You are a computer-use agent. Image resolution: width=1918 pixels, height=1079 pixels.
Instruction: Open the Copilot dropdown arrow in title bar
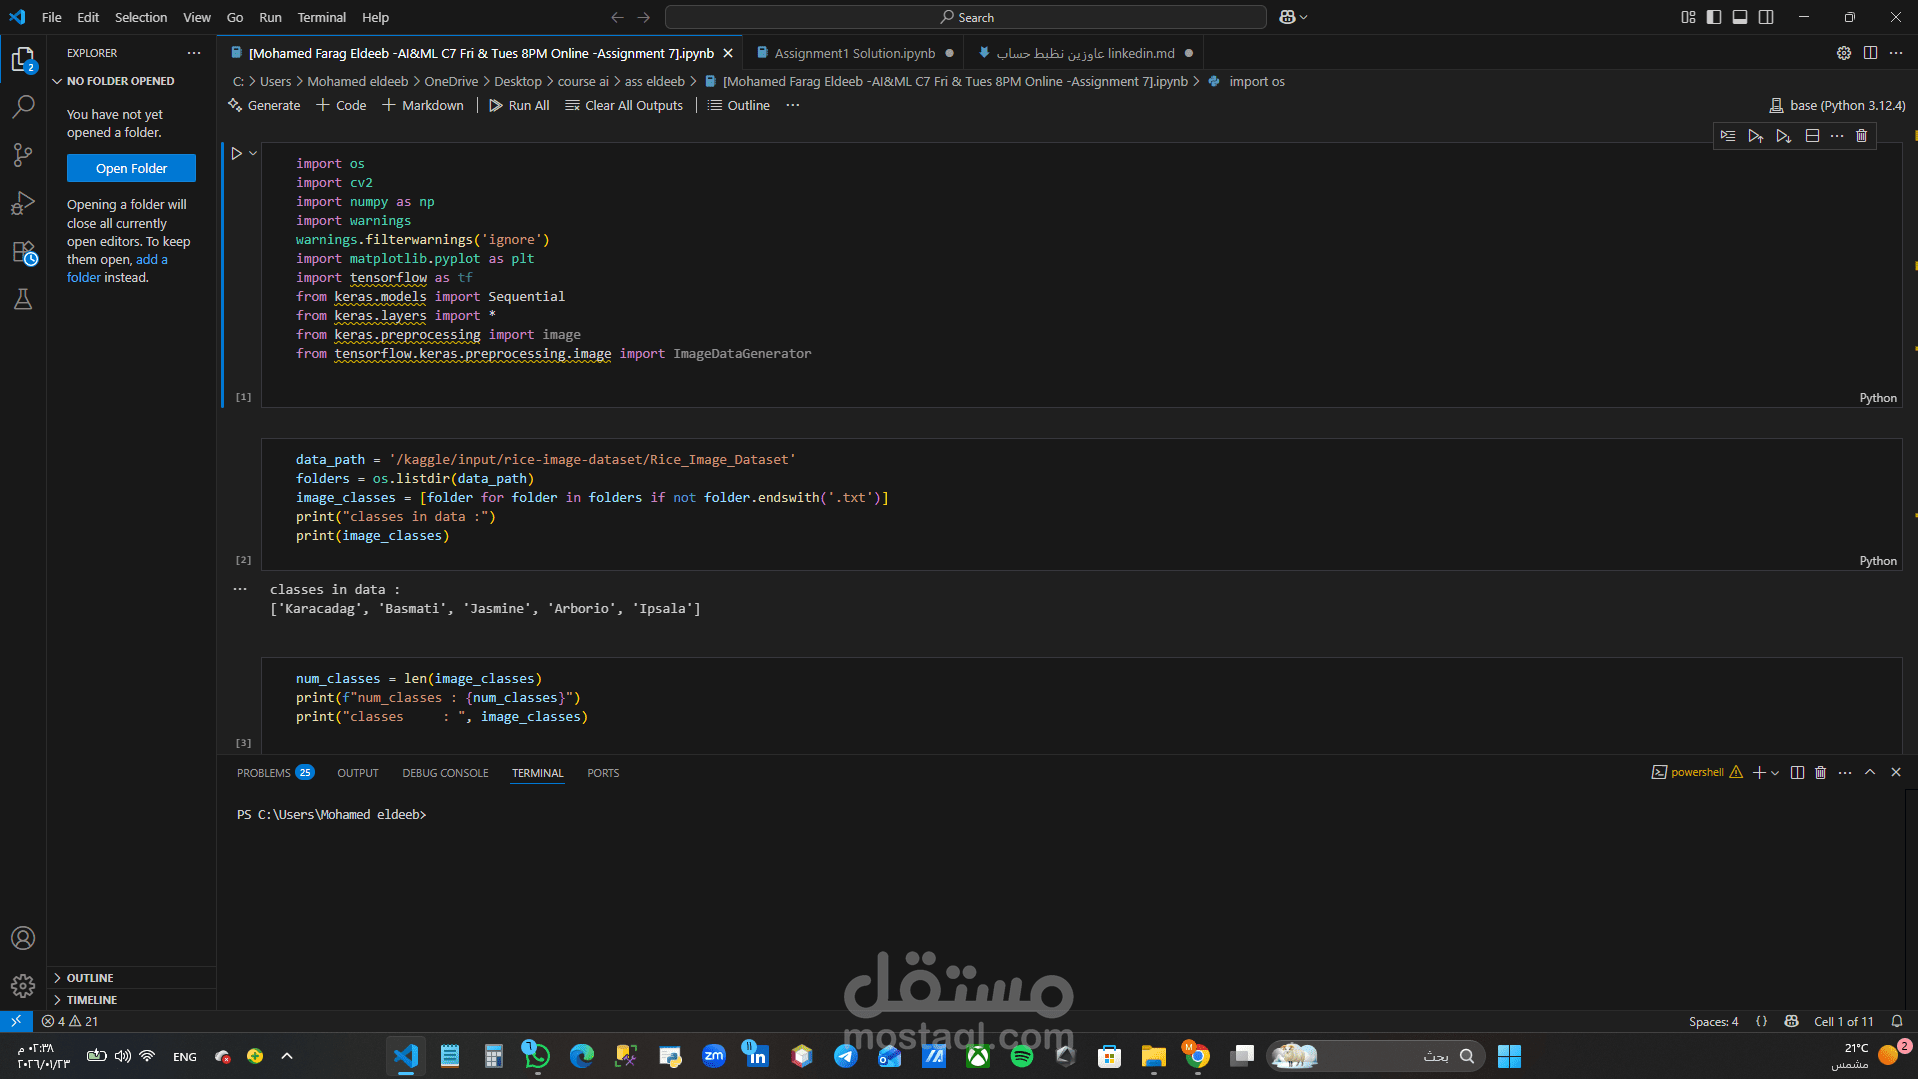[1303, 17]
